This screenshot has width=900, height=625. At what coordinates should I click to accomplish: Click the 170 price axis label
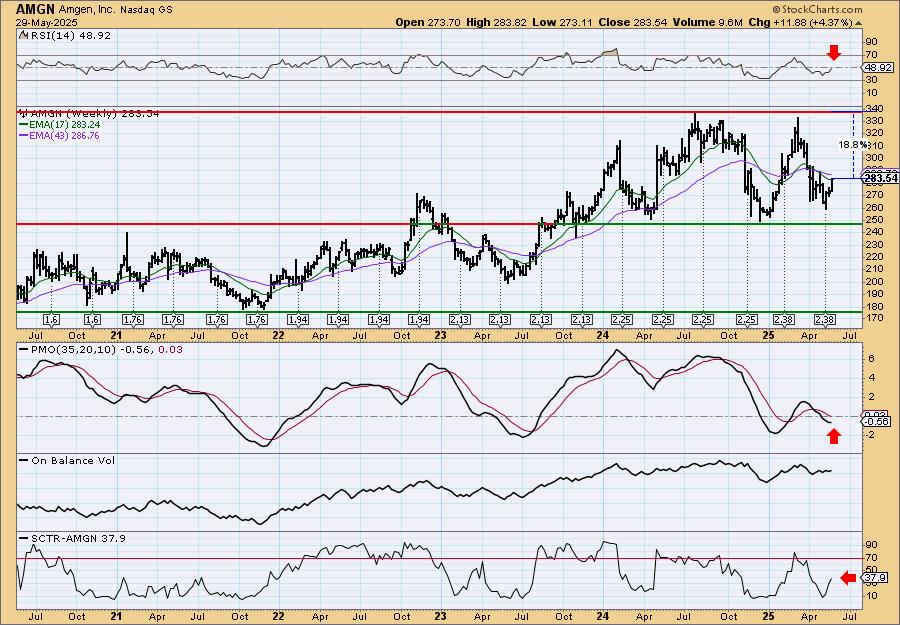click(875, 318)
